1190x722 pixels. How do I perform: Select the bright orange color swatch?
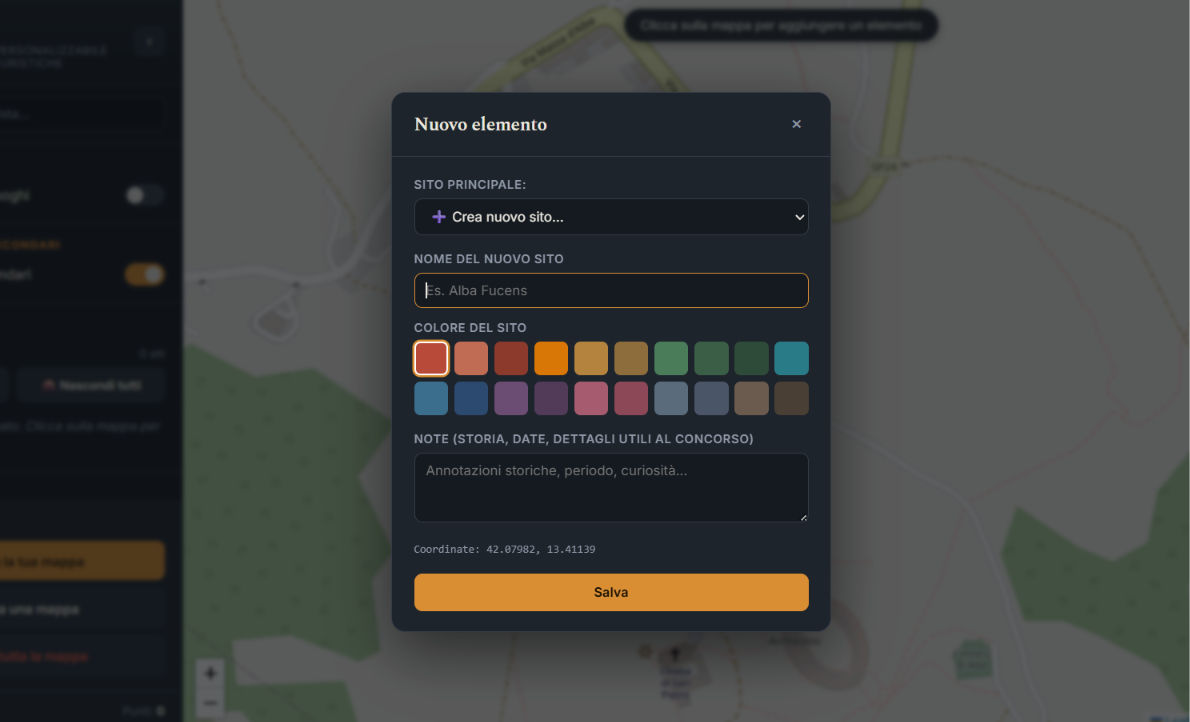(x=551, y=358)
